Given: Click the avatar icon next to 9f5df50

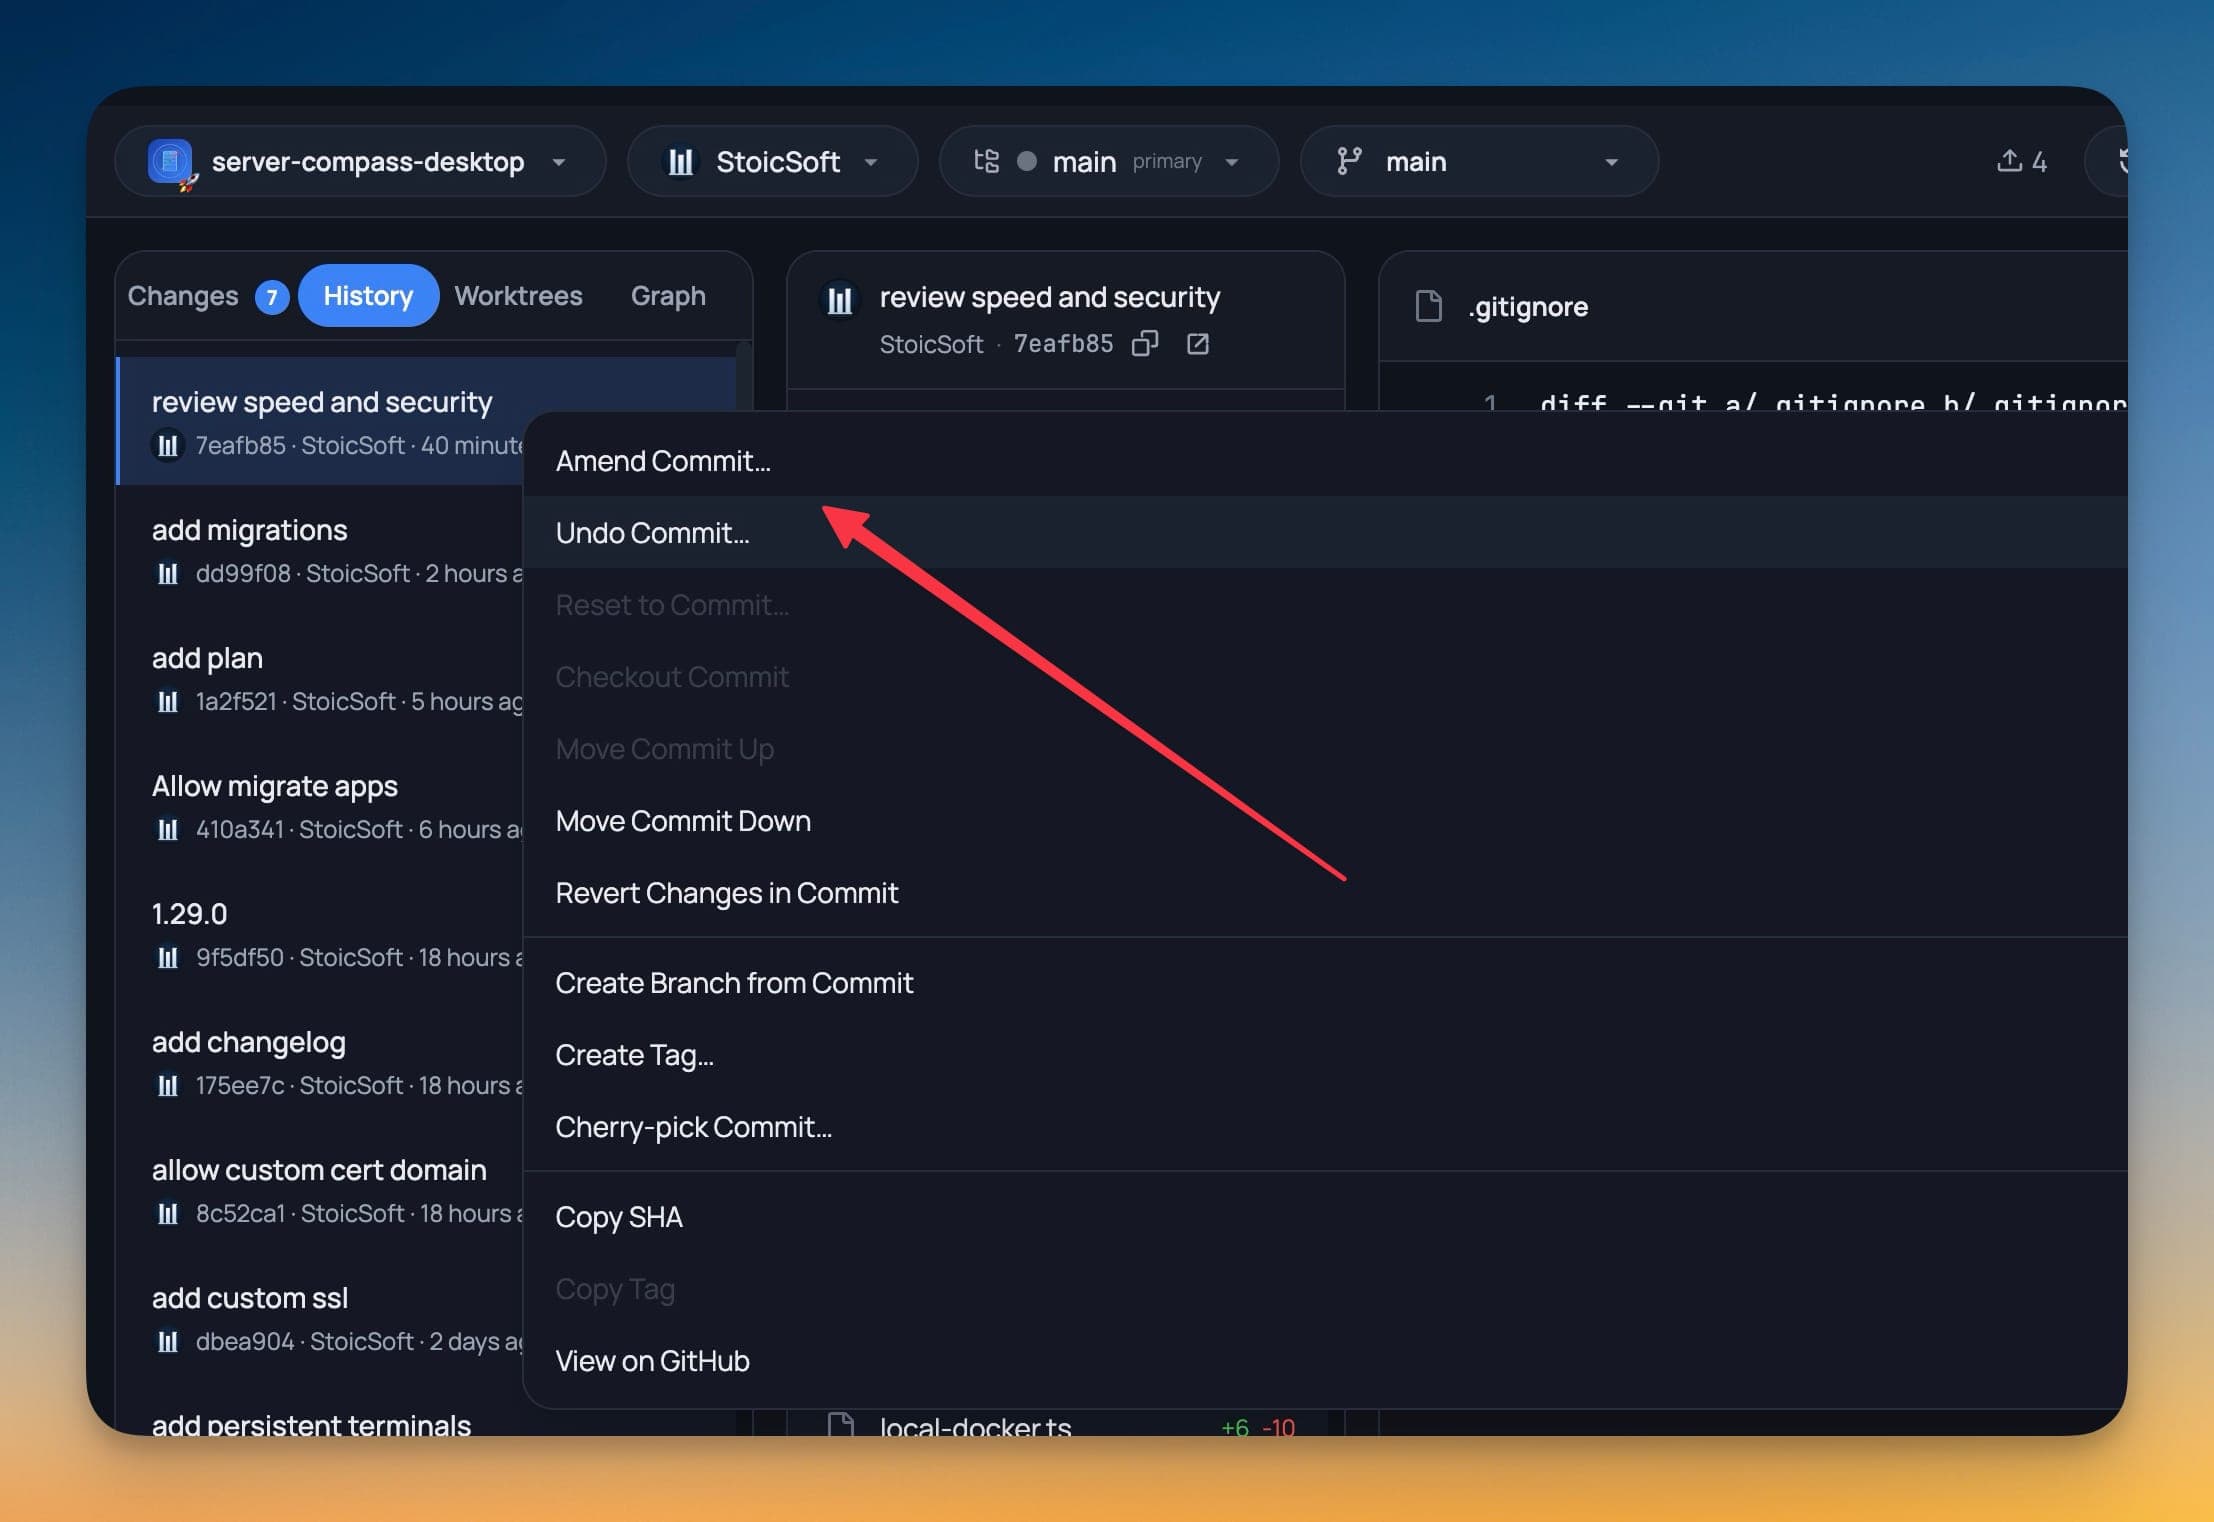Looking at the screenshot, I should 168,957.
